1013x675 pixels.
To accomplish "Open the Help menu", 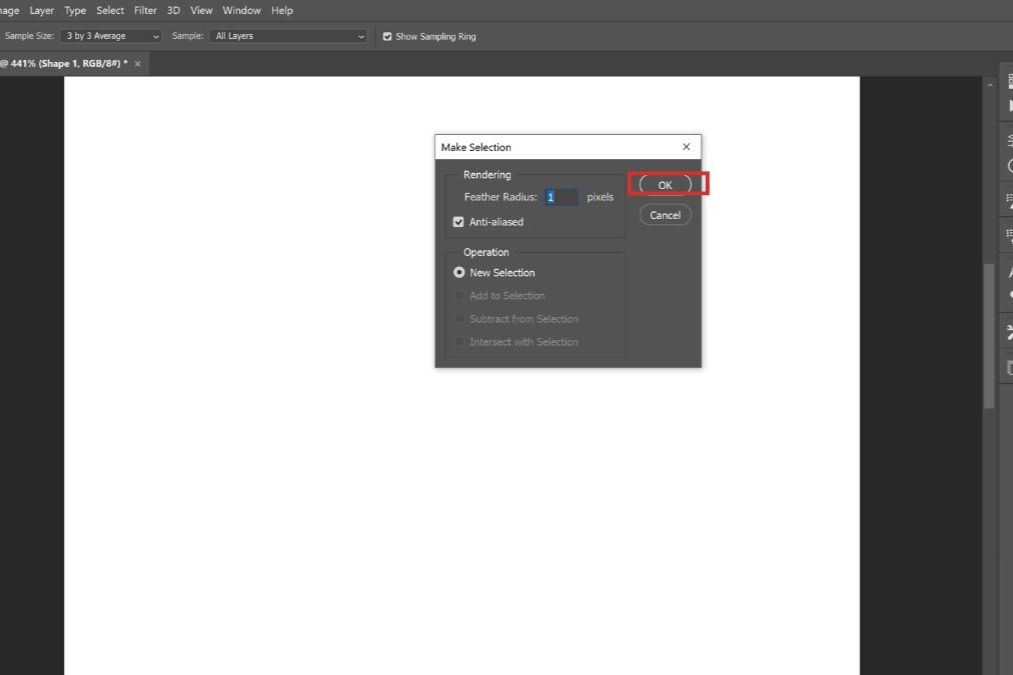I will click(282, 10).
